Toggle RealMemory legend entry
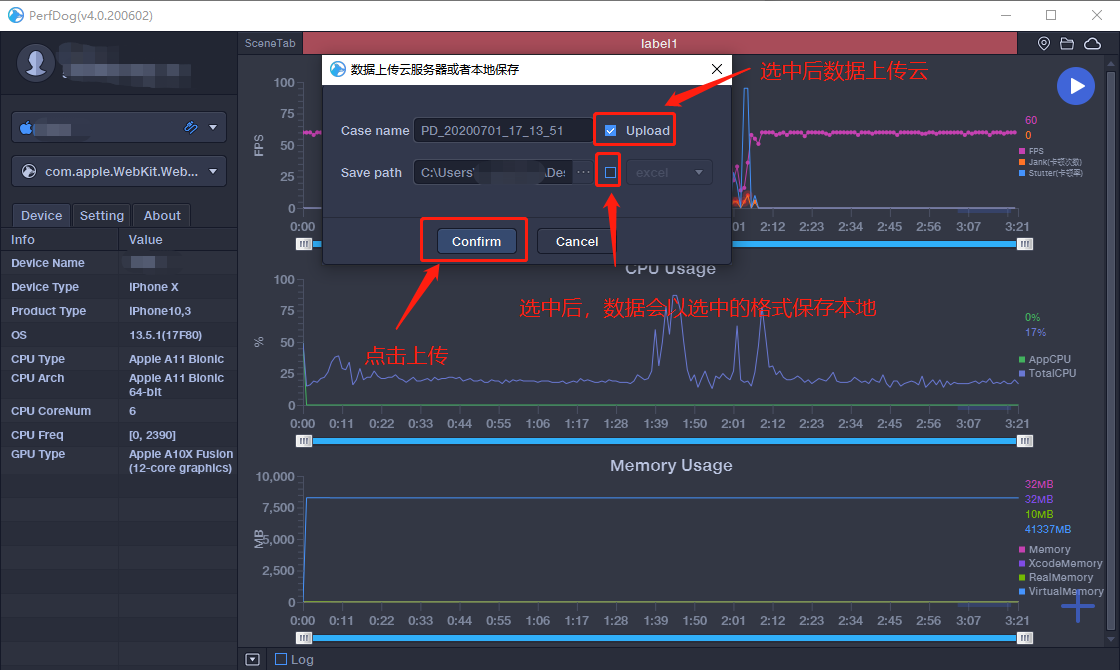 coord(1056,577)
